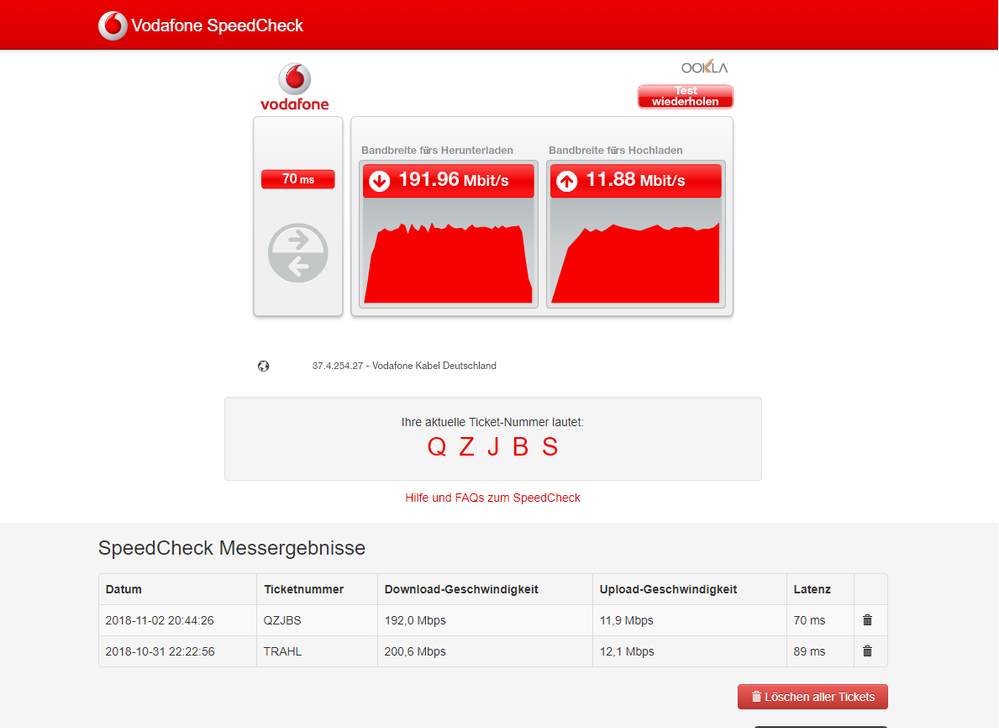Delete the TRAHL ticket with trash icon
This screenshot has width=999, height=728.
pos(867,651)
